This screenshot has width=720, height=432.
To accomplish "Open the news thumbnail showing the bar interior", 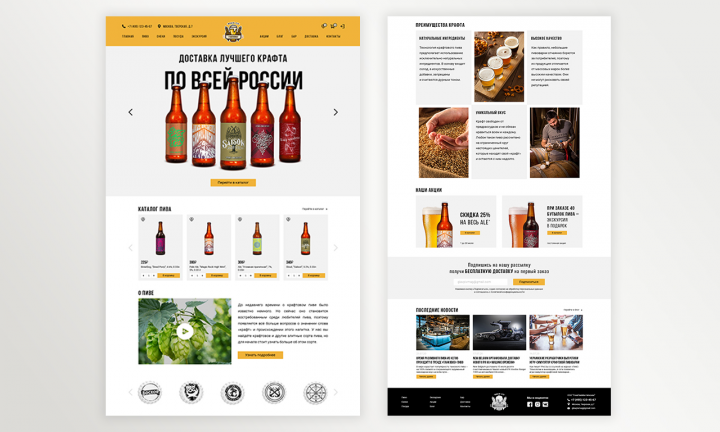I will pyautogui.click(x=443, y=332).
